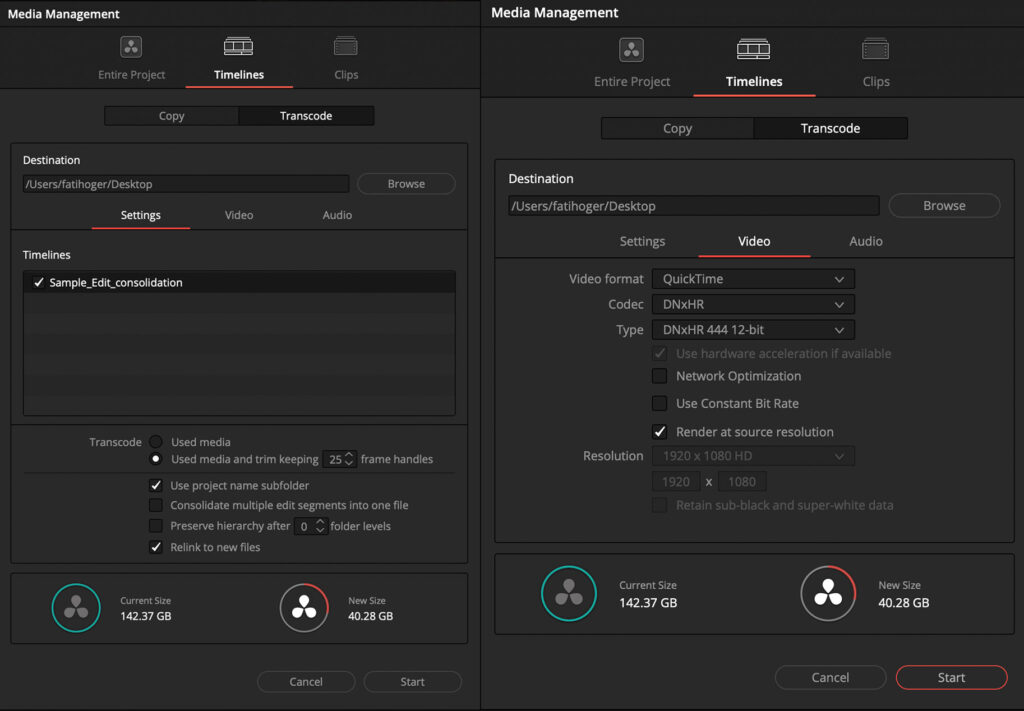The height and width of the screenshot is (711, 1024).
Task: Click 'Use hardware acceleration if available' checkbox
Action: [660, 353]
